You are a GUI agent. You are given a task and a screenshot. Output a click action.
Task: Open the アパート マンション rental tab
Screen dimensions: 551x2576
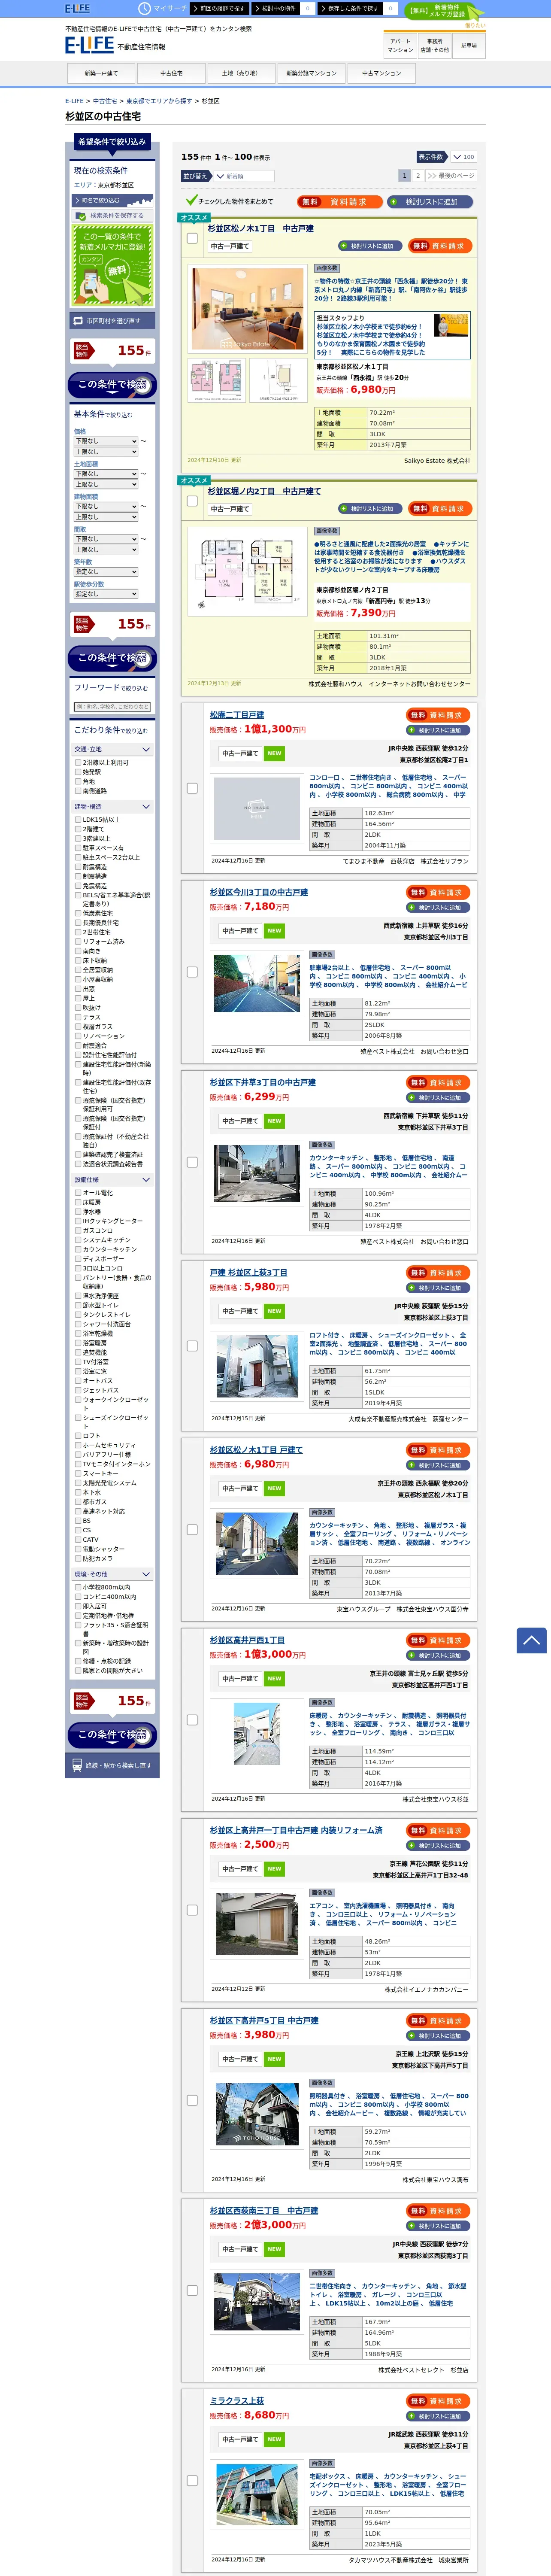[400, 46]
